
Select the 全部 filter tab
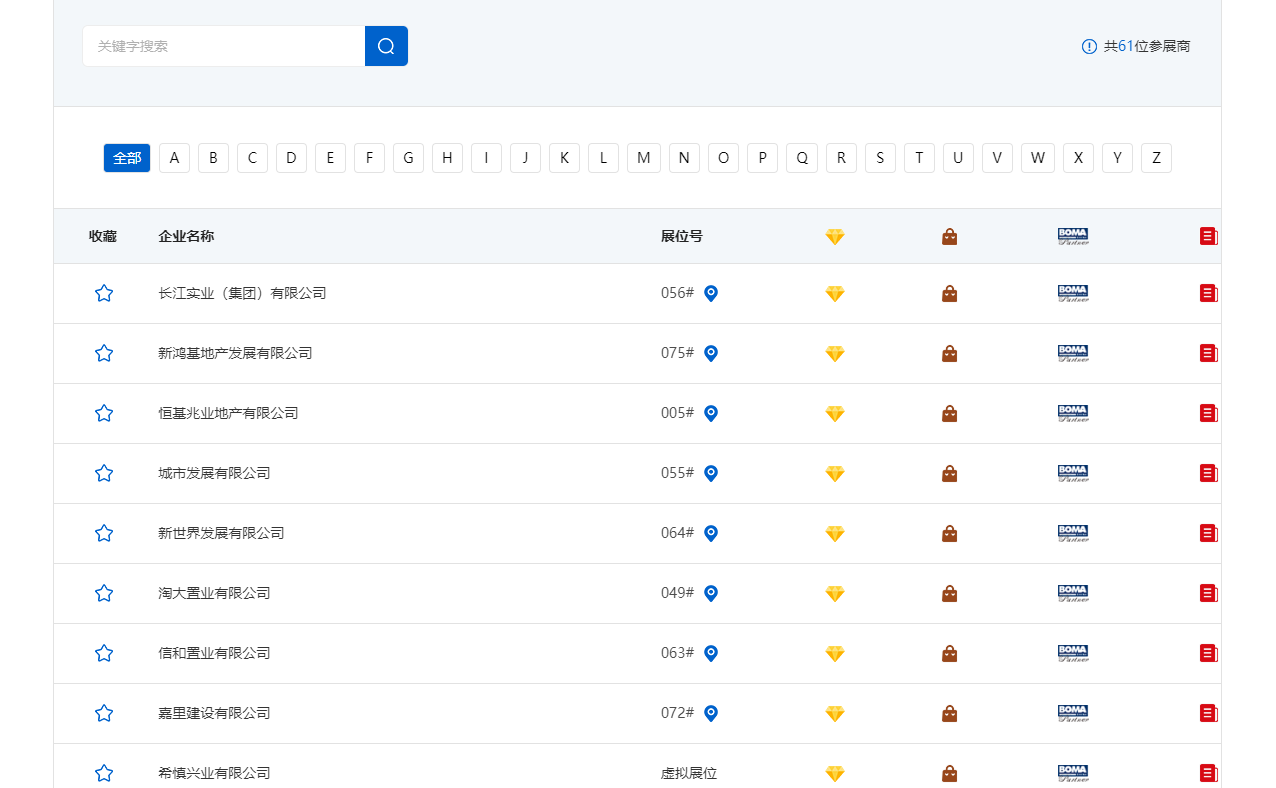[x=127, y=158]
